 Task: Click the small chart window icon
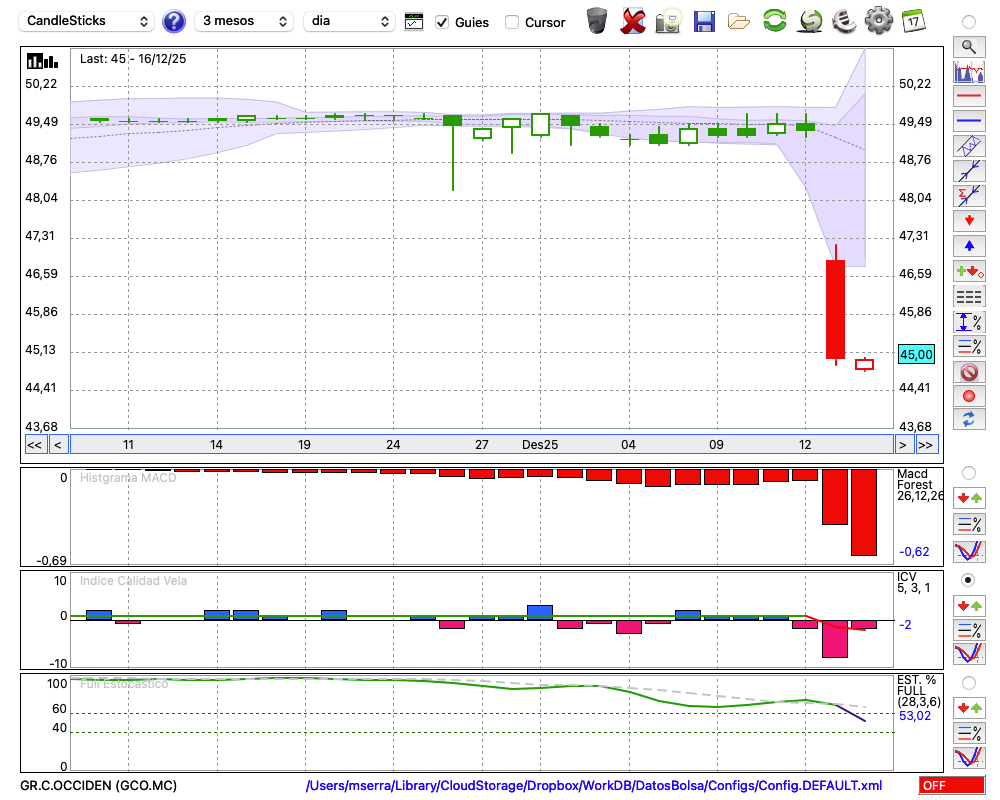click(414, 22)
